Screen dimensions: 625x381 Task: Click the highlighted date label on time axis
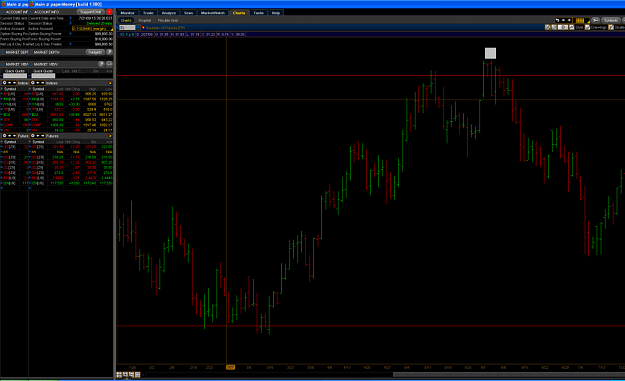[x=230, y=367]
